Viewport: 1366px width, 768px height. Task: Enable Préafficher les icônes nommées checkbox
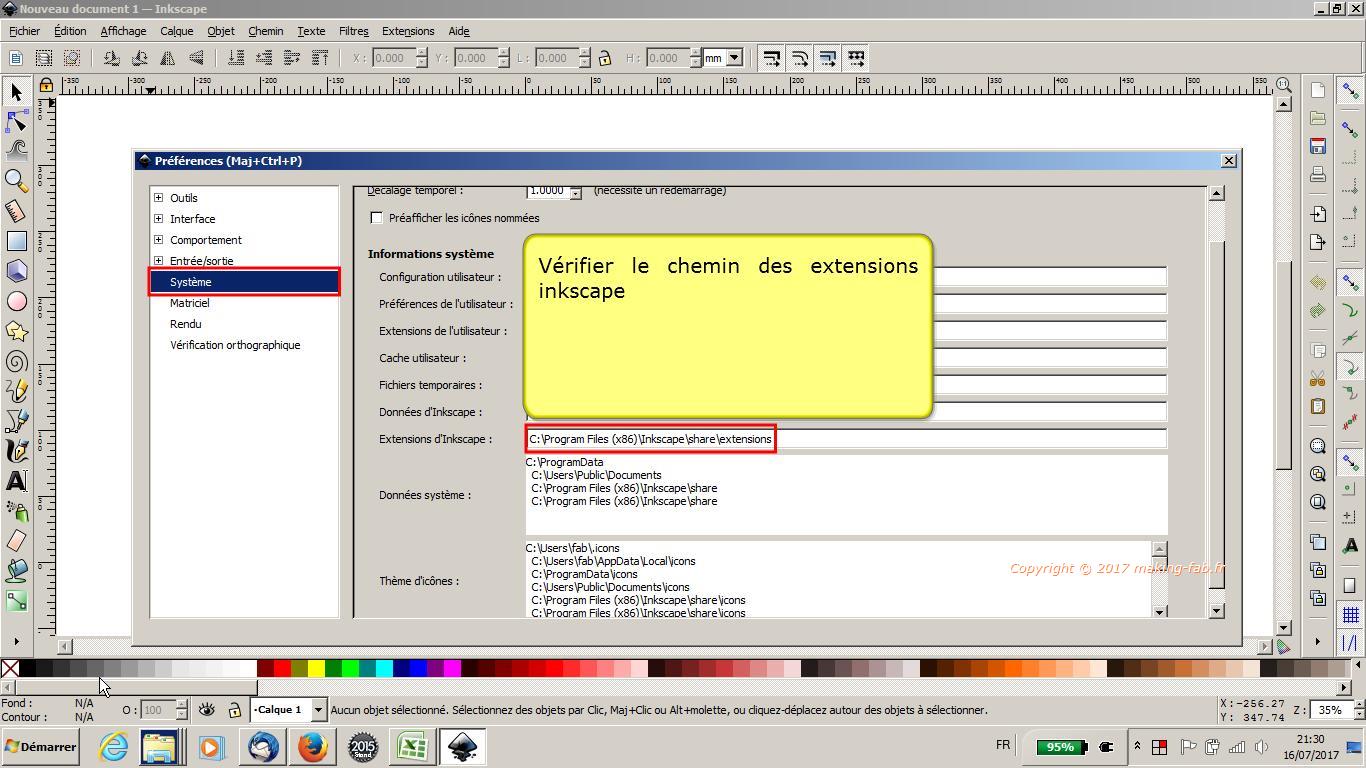pyautogui.click(x=377, y=218)
